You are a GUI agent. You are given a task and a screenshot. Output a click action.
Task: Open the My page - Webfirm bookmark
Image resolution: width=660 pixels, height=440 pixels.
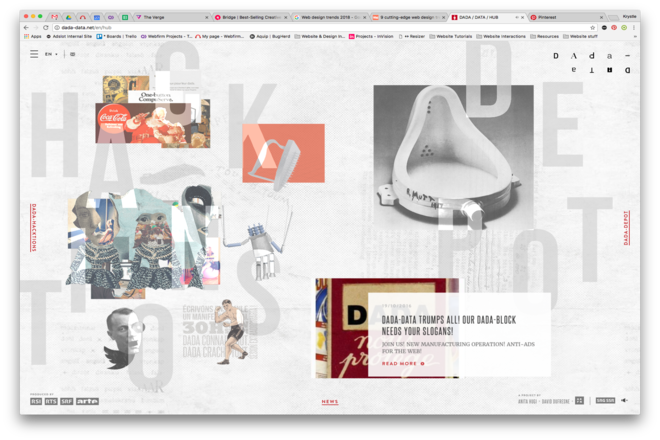point(219,36)
